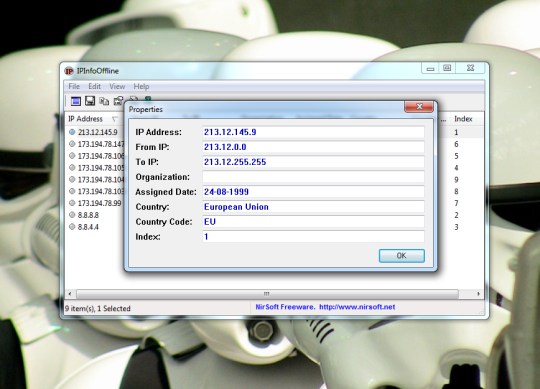Click the horizontal scrollbar right arrow
The height and width of the screenshot is (389, 540).
tap(478, 294)
